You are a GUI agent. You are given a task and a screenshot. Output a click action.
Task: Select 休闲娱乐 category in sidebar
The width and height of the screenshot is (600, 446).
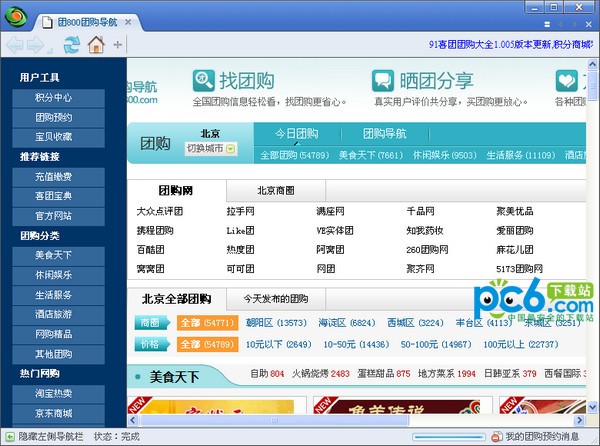[58, 275]
